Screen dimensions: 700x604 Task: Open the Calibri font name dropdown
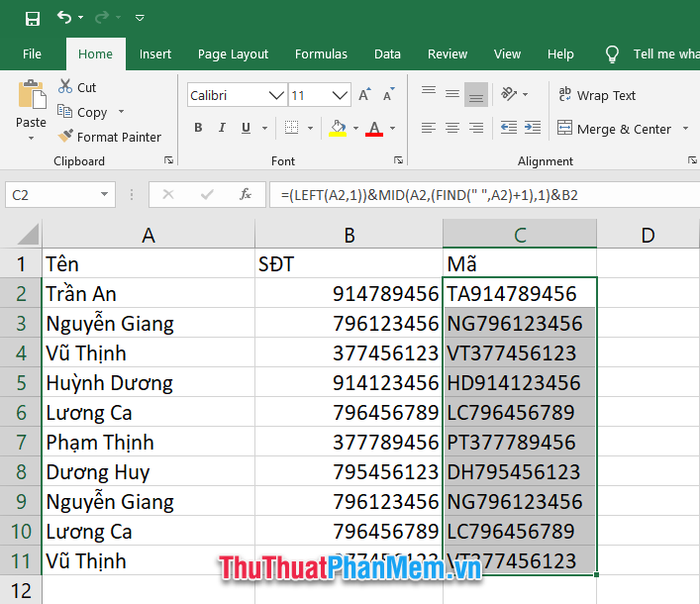tap(276, 96)
